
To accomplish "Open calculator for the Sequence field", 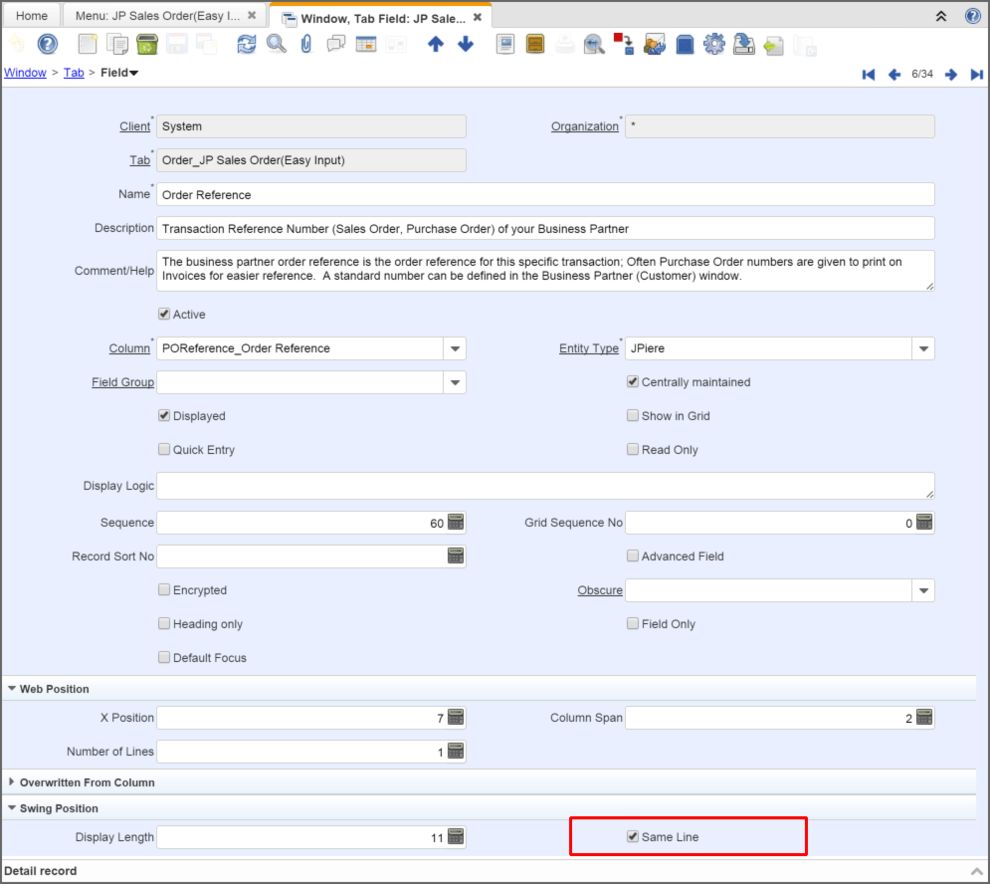I will [455, 522].
